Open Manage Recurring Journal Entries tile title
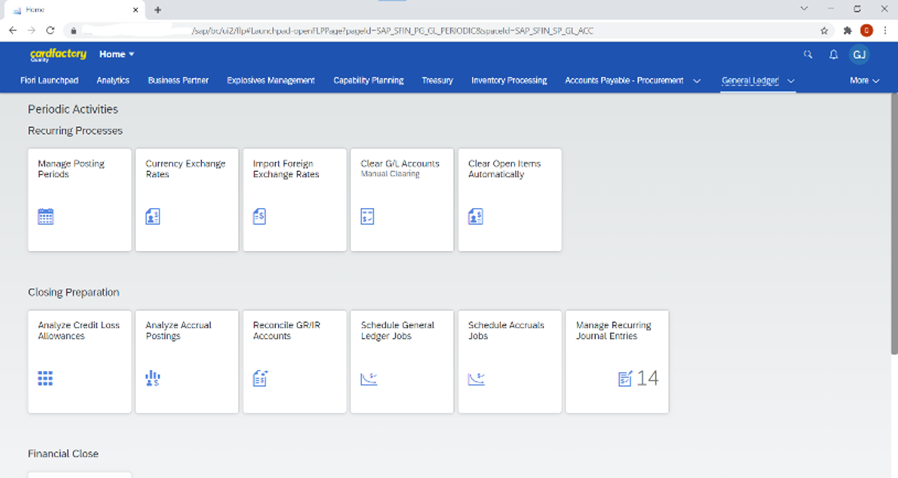This screenshot has width=898, height=478. pyautogui.click(x=613, y=330)
